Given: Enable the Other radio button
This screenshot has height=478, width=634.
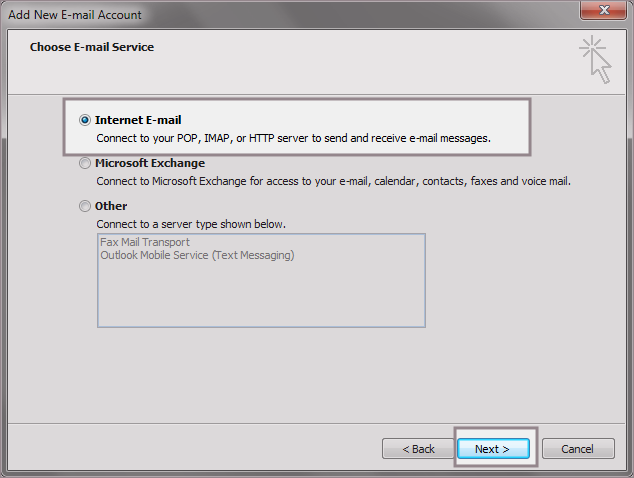Looking at the screenshot, I should [85, 206].
